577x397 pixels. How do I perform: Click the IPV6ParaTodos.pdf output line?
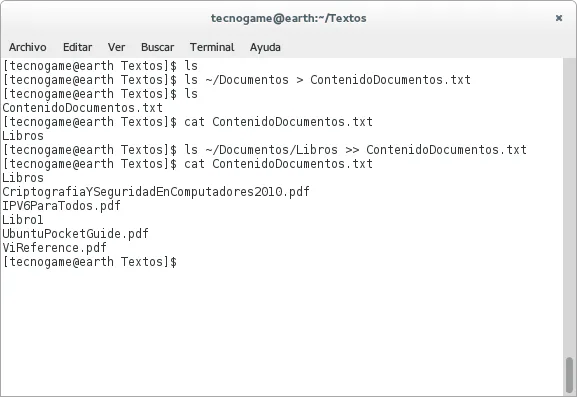click(x=61, y=206)
